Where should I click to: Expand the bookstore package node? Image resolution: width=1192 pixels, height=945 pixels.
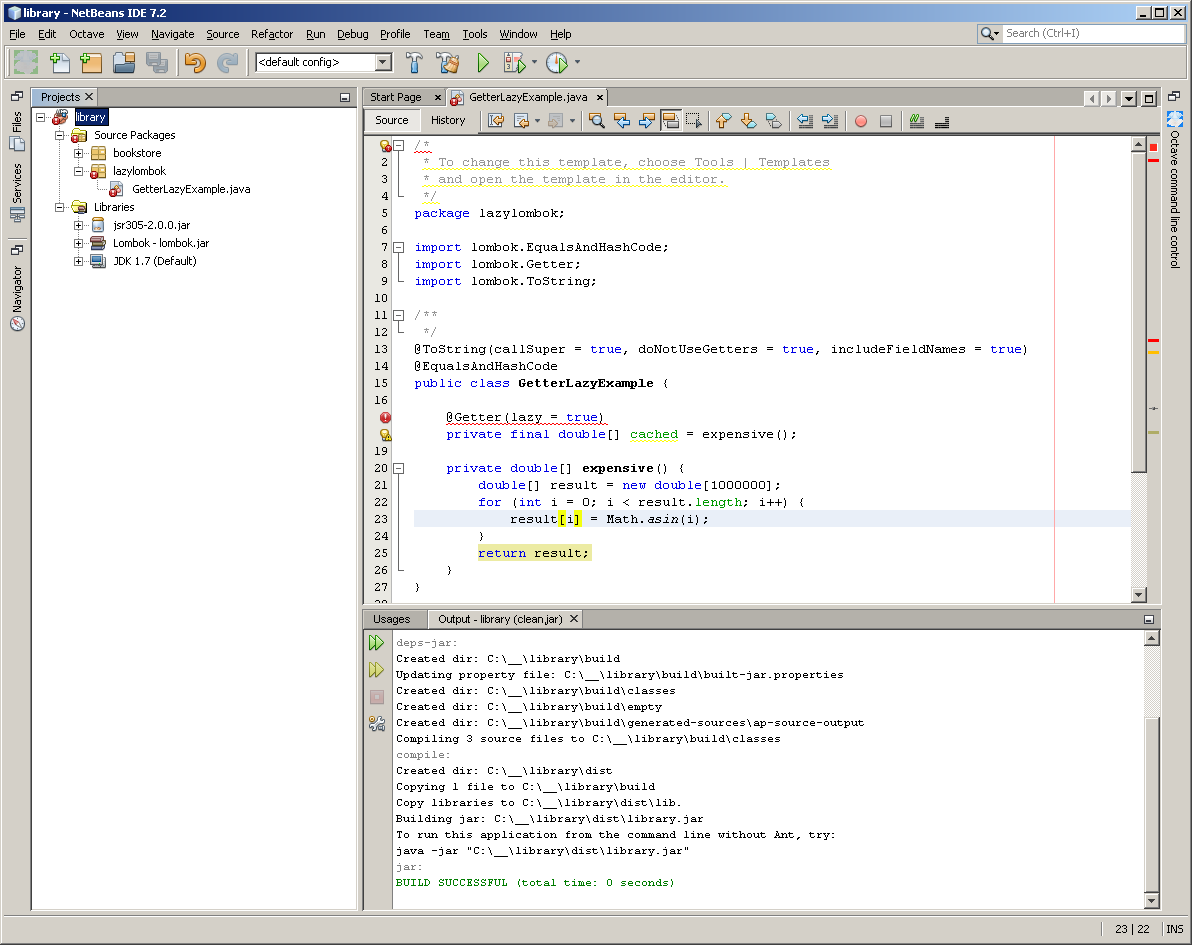[78, 153]
